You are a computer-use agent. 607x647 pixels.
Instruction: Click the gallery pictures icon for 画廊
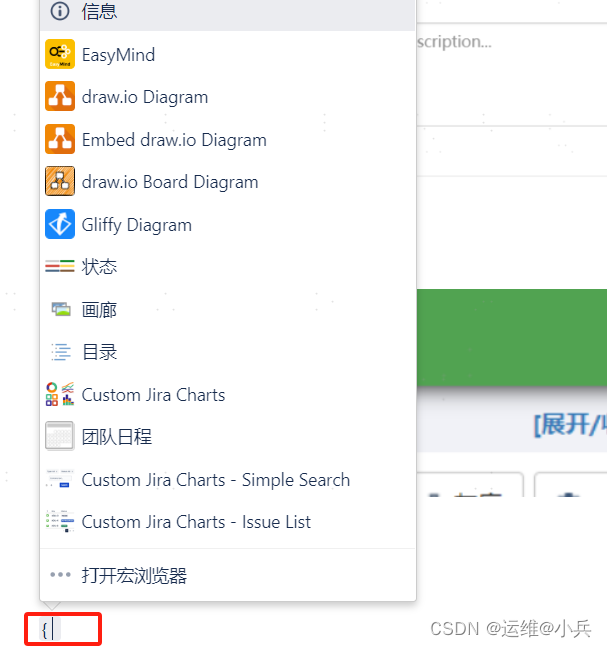click(61, 309)
